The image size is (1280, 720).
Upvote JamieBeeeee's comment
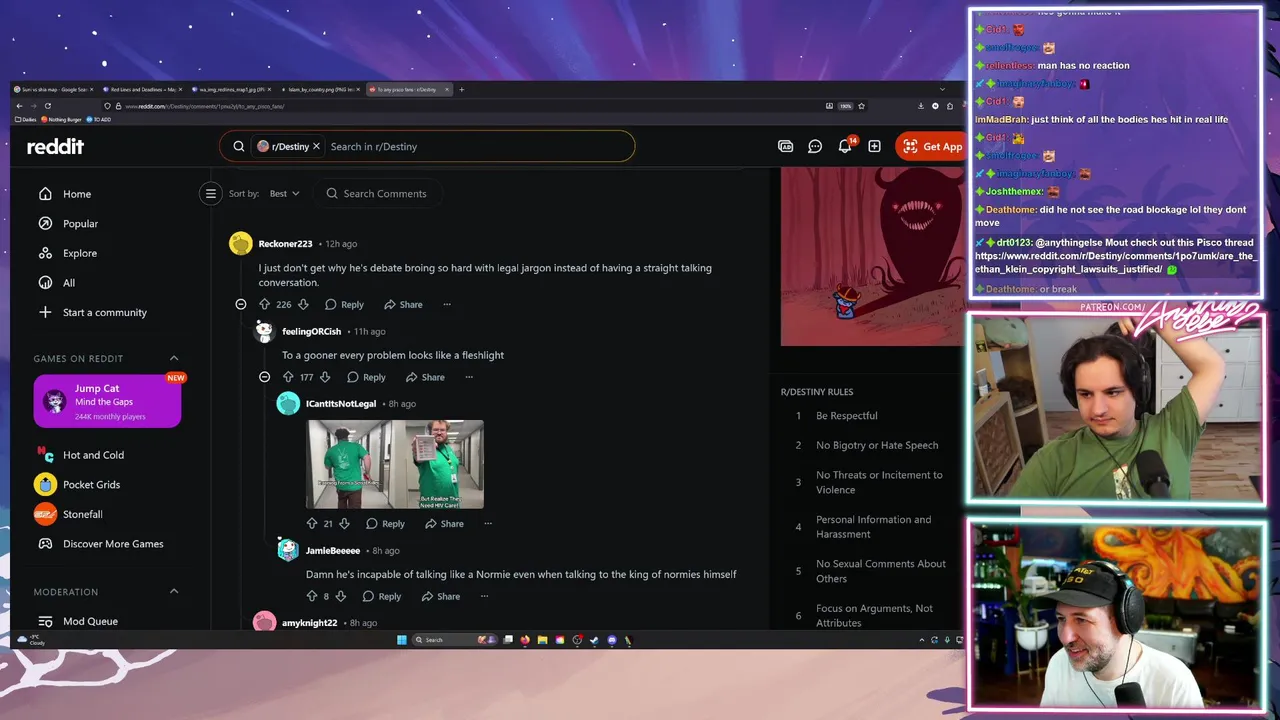312,596
